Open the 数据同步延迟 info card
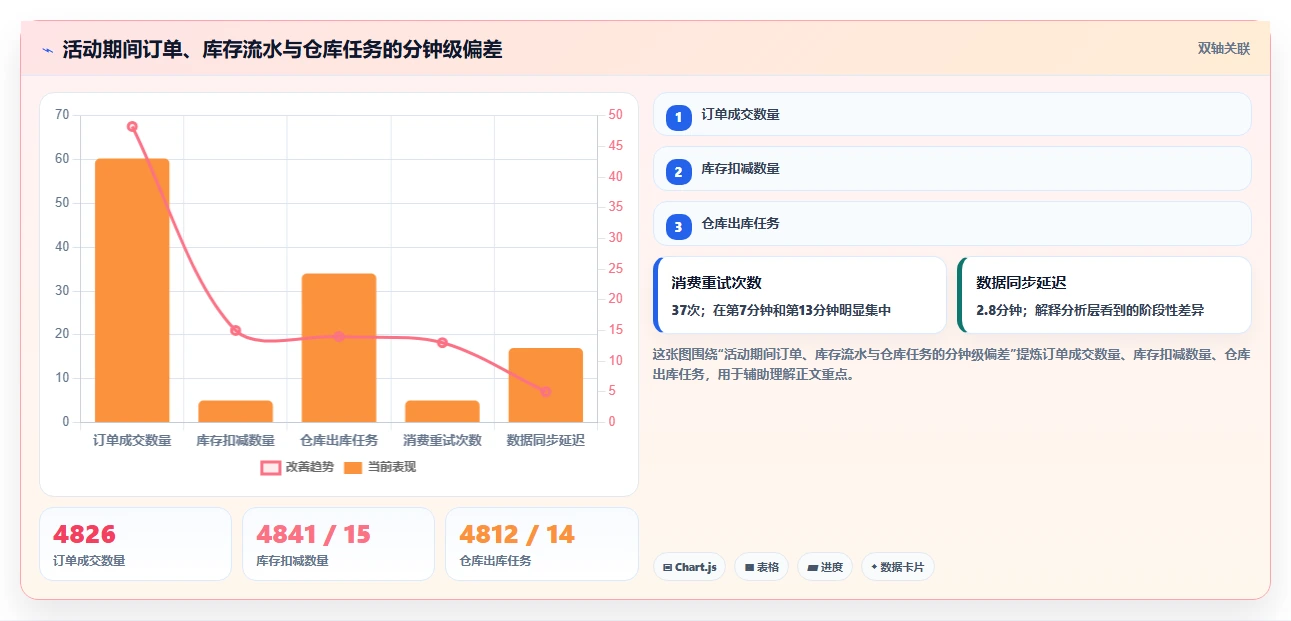 1104,295
